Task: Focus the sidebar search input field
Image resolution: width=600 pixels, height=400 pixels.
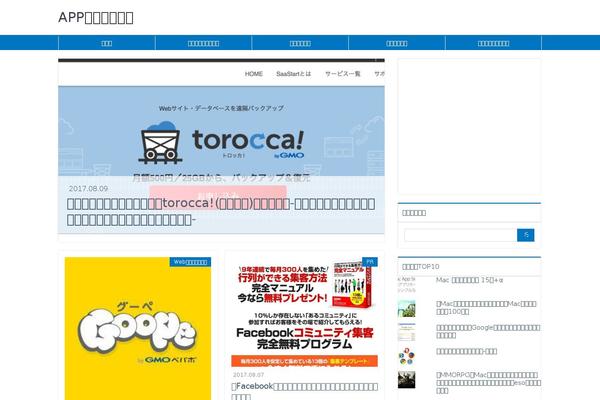Action: point(460,235)
